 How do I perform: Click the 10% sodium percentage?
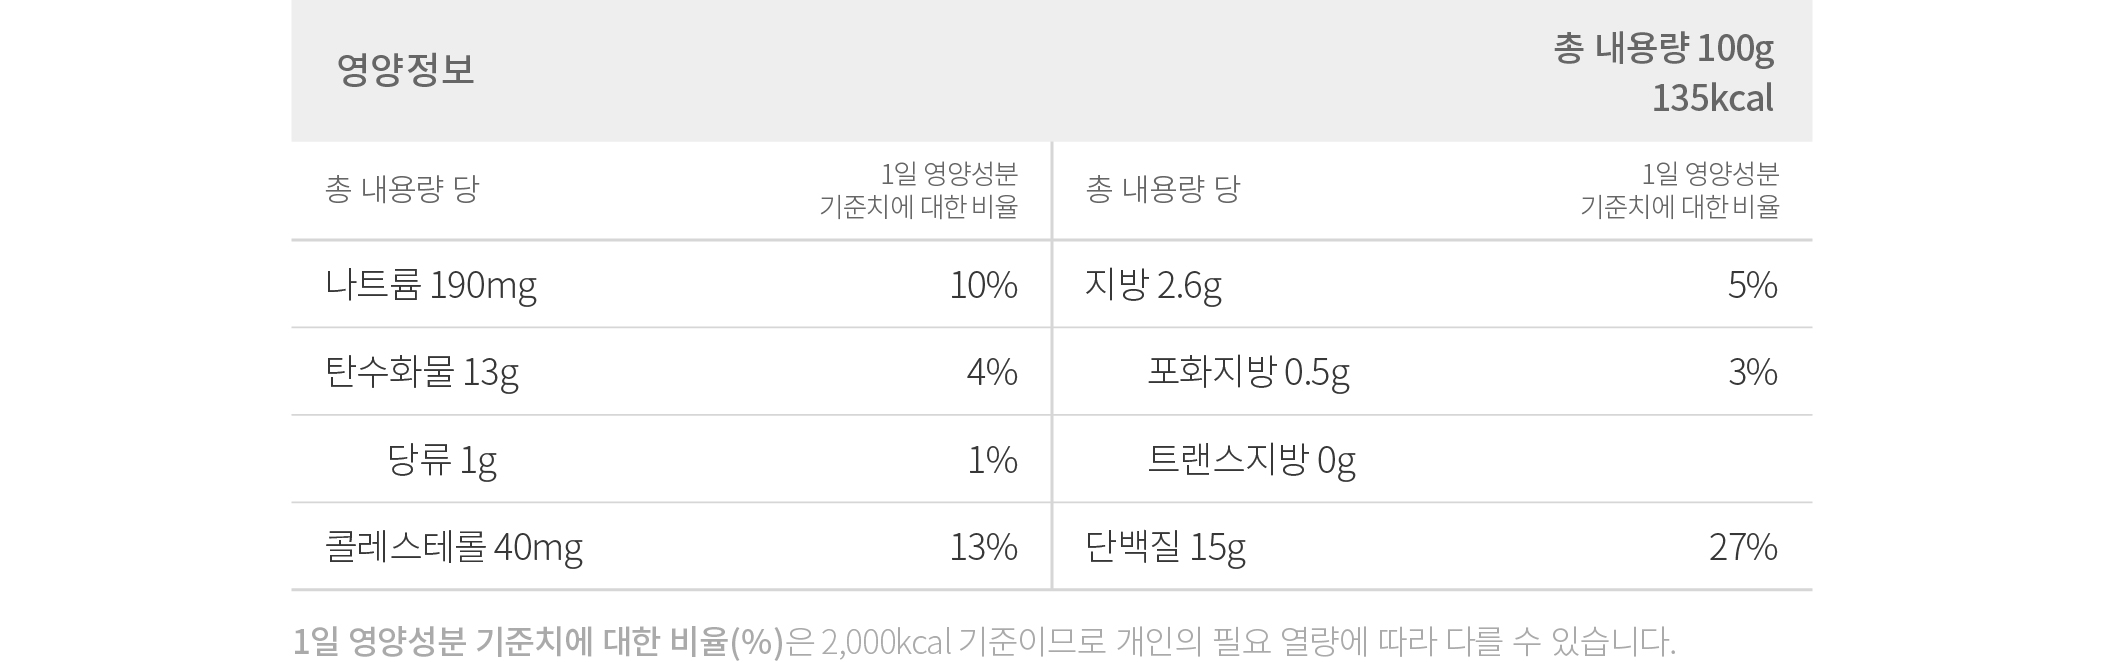pyautogui.click(x=984, y=286)
